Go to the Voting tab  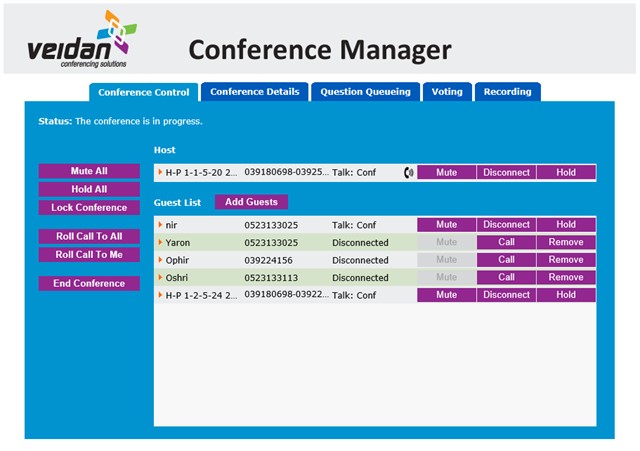(x=447, y=92)
